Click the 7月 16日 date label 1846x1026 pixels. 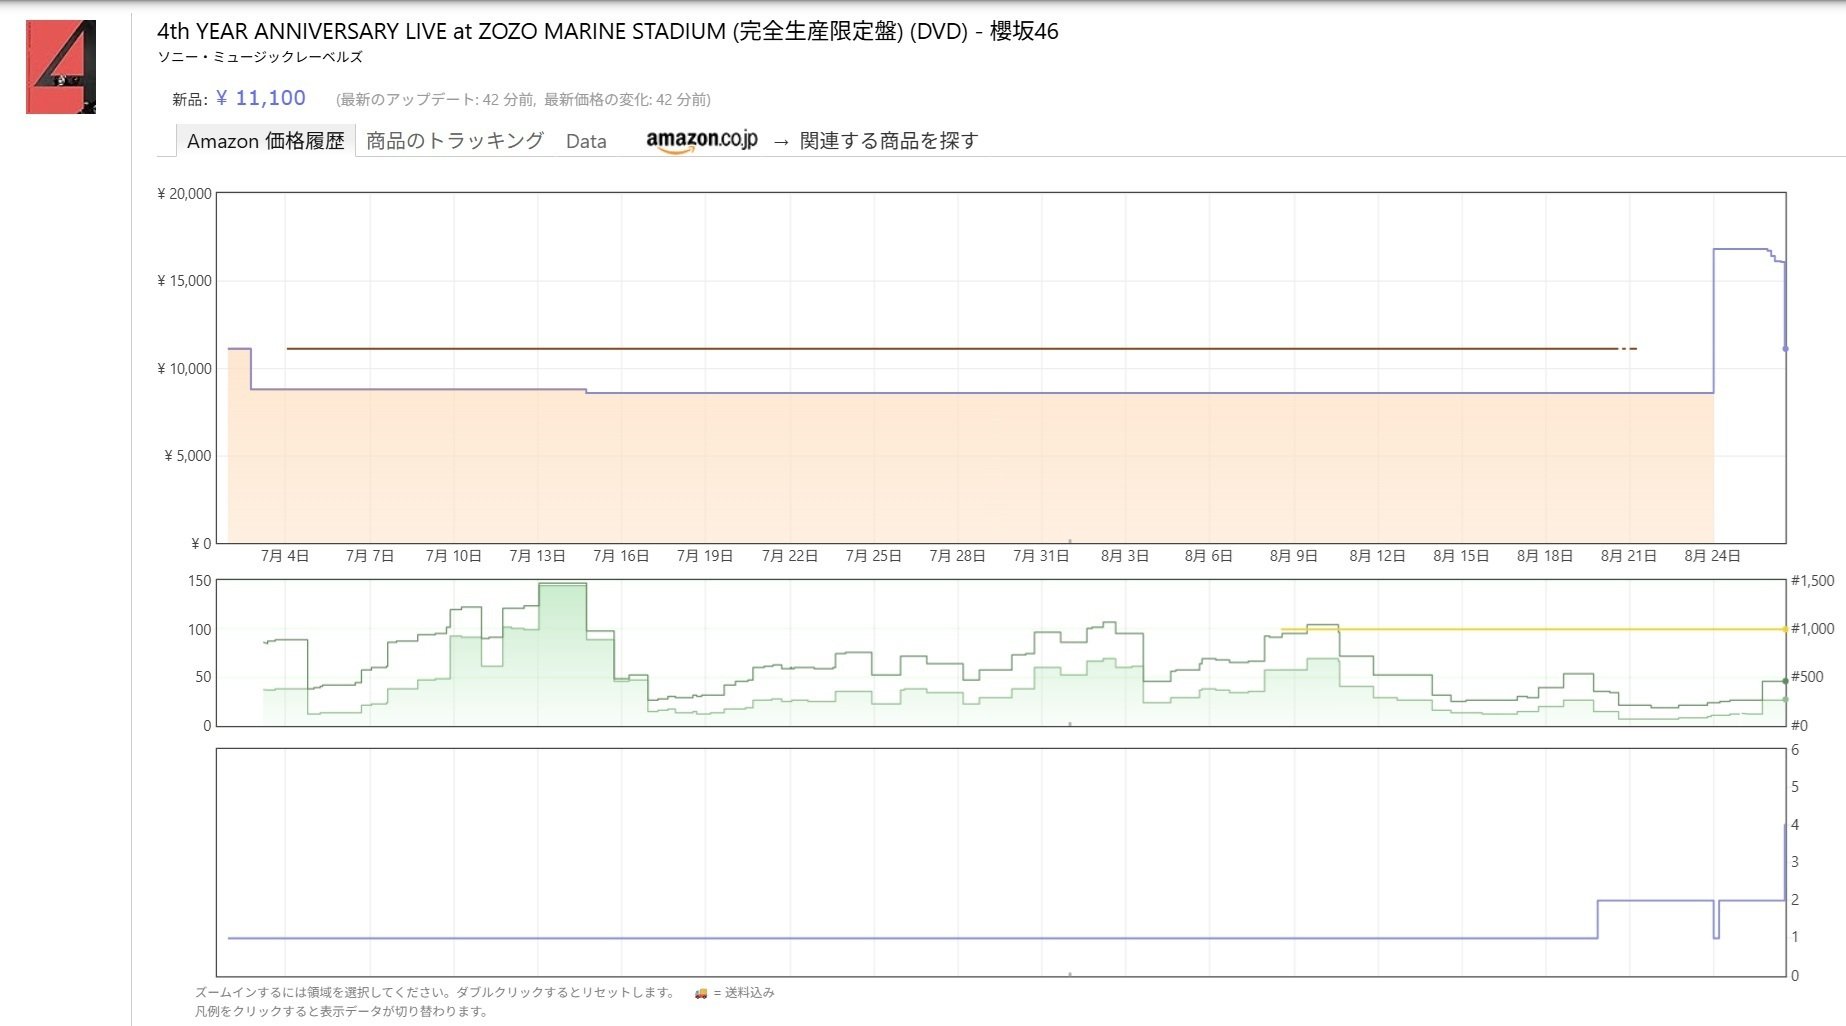point(622,556)
